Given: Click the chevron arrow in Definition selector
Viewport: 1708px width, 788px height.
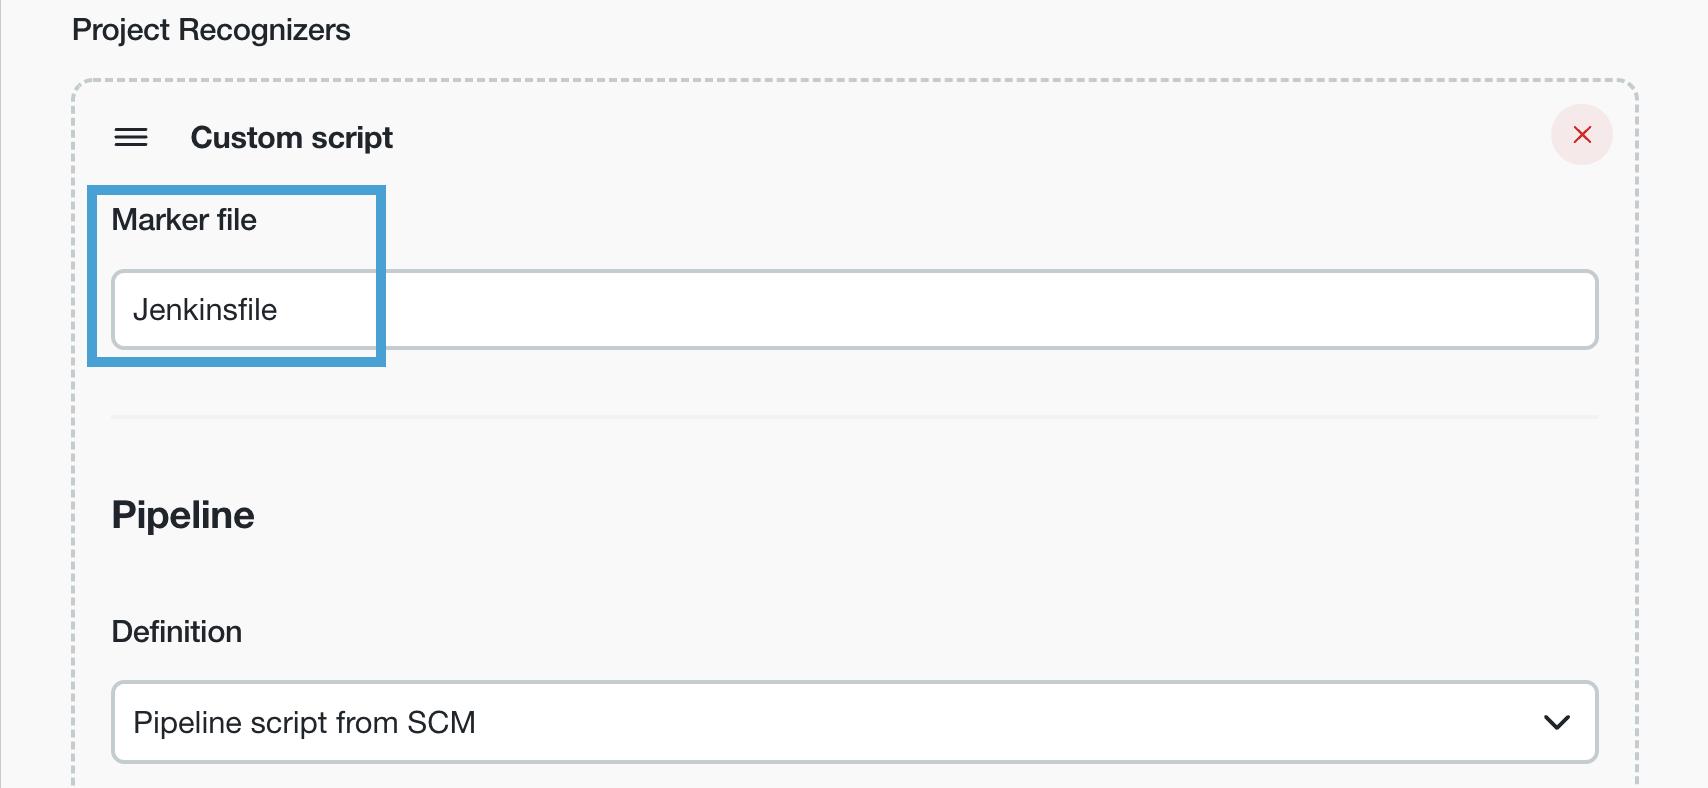Looking at the screenshot, I should [1556, 722].
